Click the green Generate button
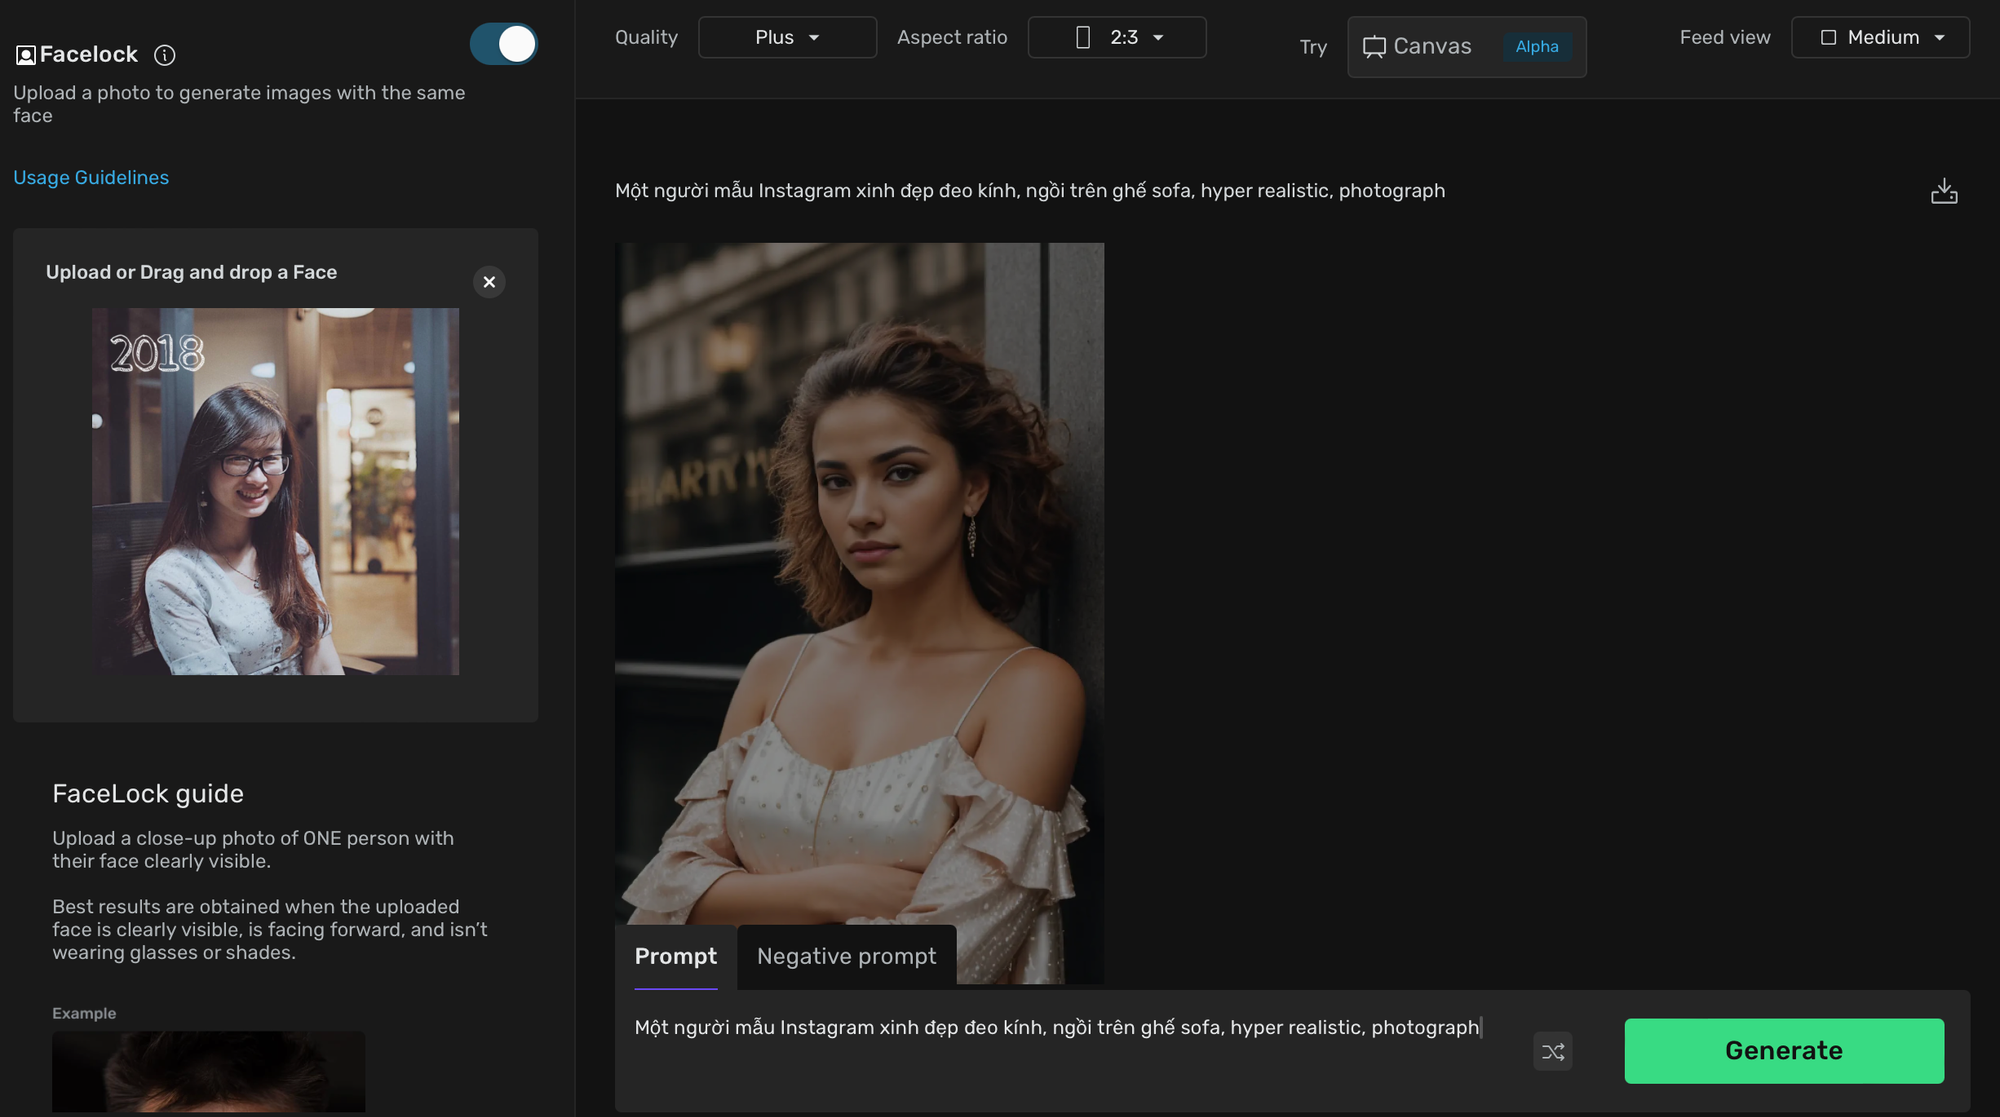Screen dimensions: 2000x1117 [1784, 1051]
